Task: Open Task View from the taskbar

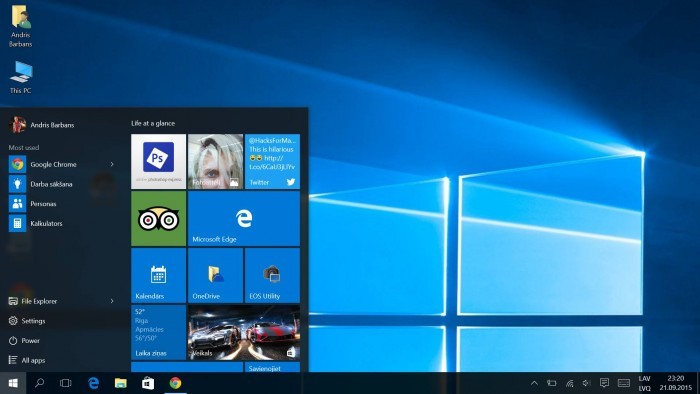Action: (66, 383)
